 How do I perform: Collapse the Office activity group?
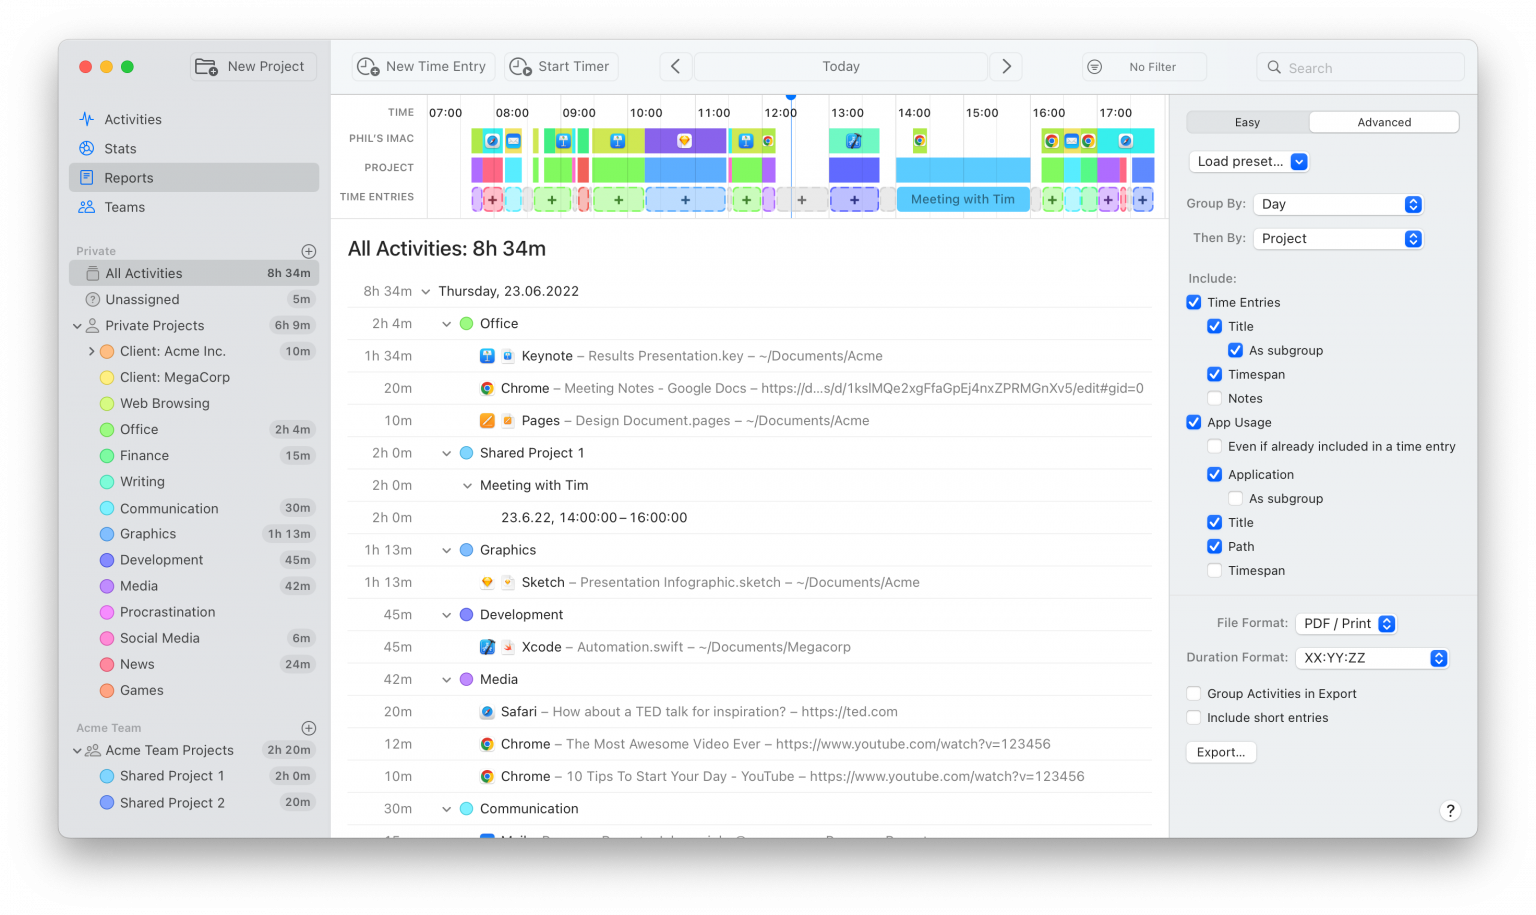click(446, 323)
